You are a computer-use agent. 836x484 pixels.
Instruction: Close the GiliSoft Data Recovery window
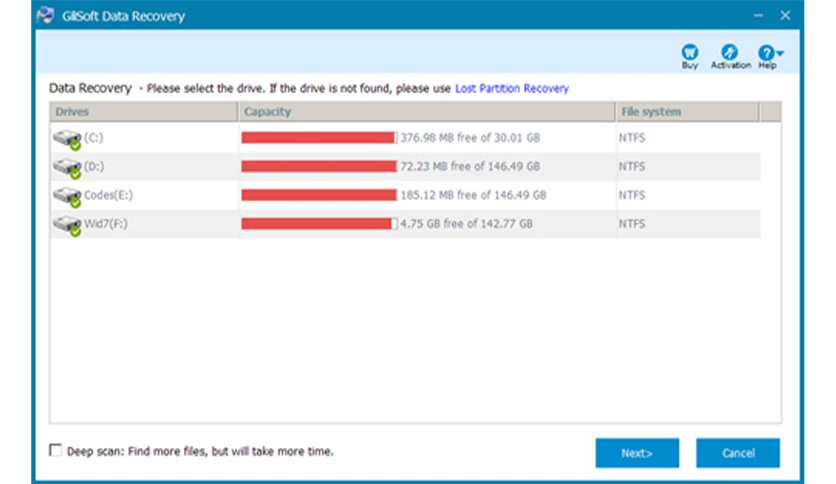coord(785,15)
